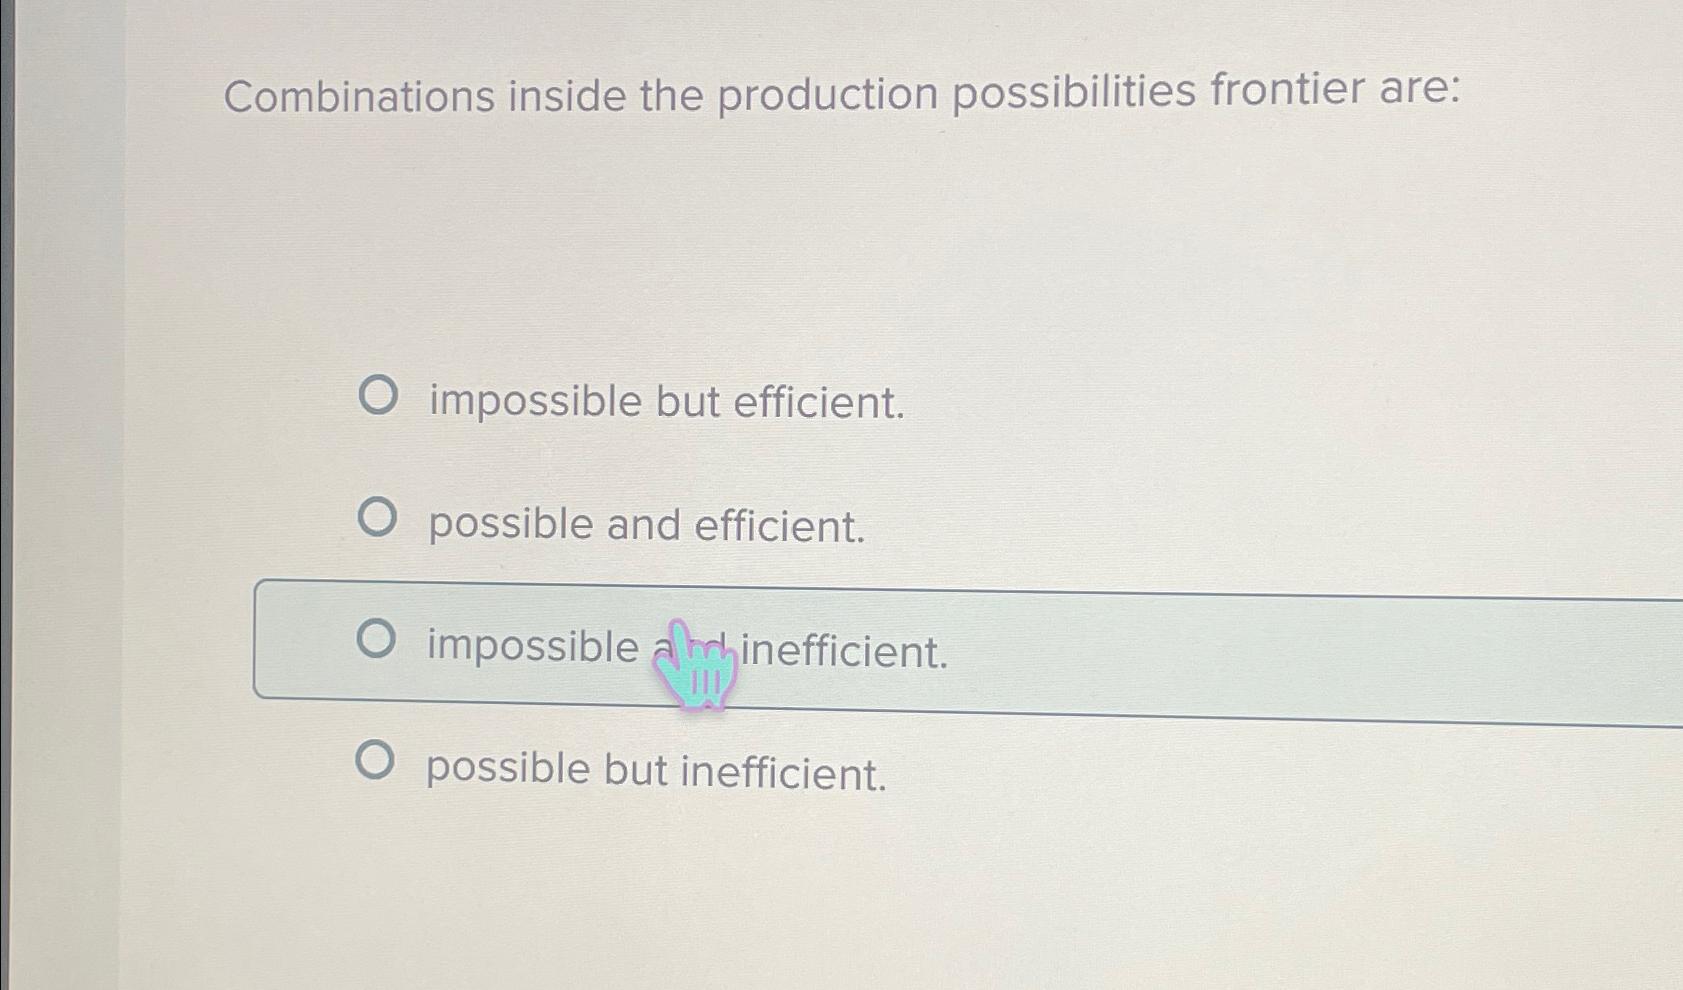This screenshot has width=1683, height=990.
Task: Click the text 'impossible but efficient'
Action: 663,401
